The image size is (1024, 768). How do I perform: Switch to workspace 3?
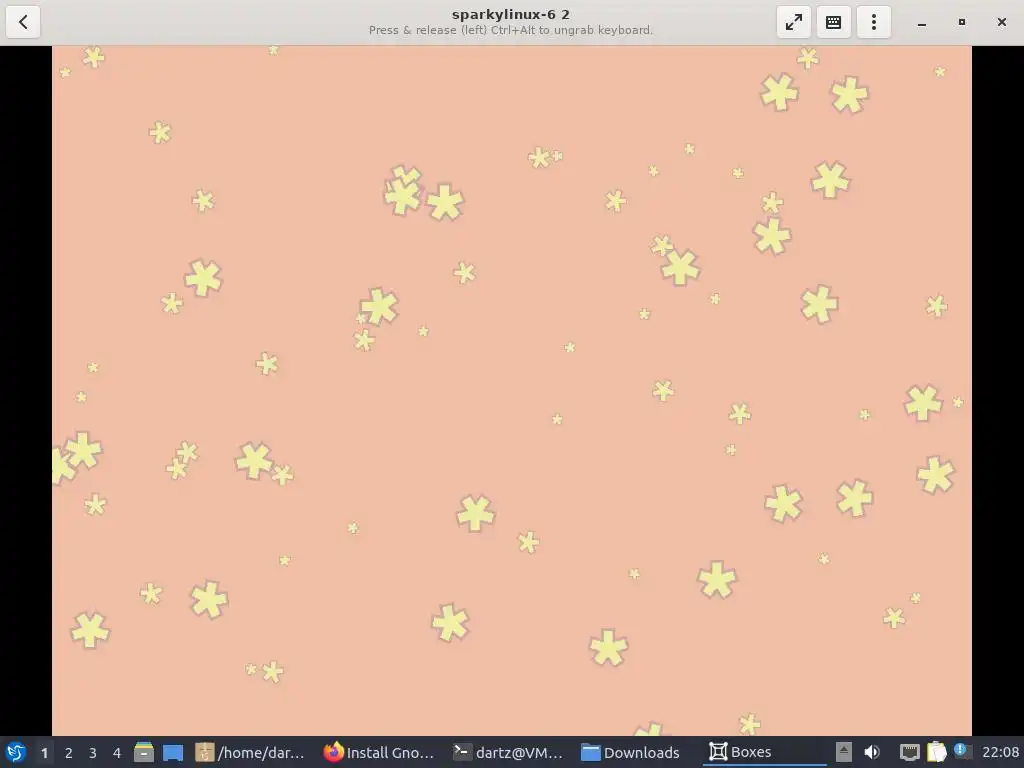point(93,753)
